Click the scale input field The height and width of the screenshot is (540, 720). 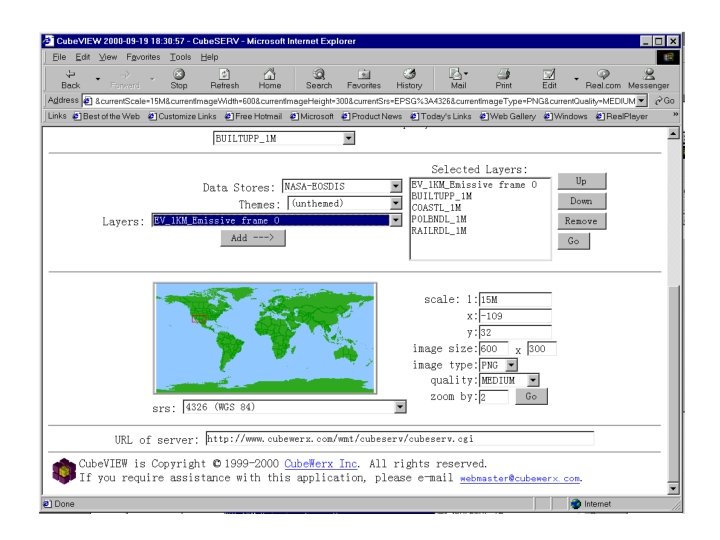[x=515, y=299]
